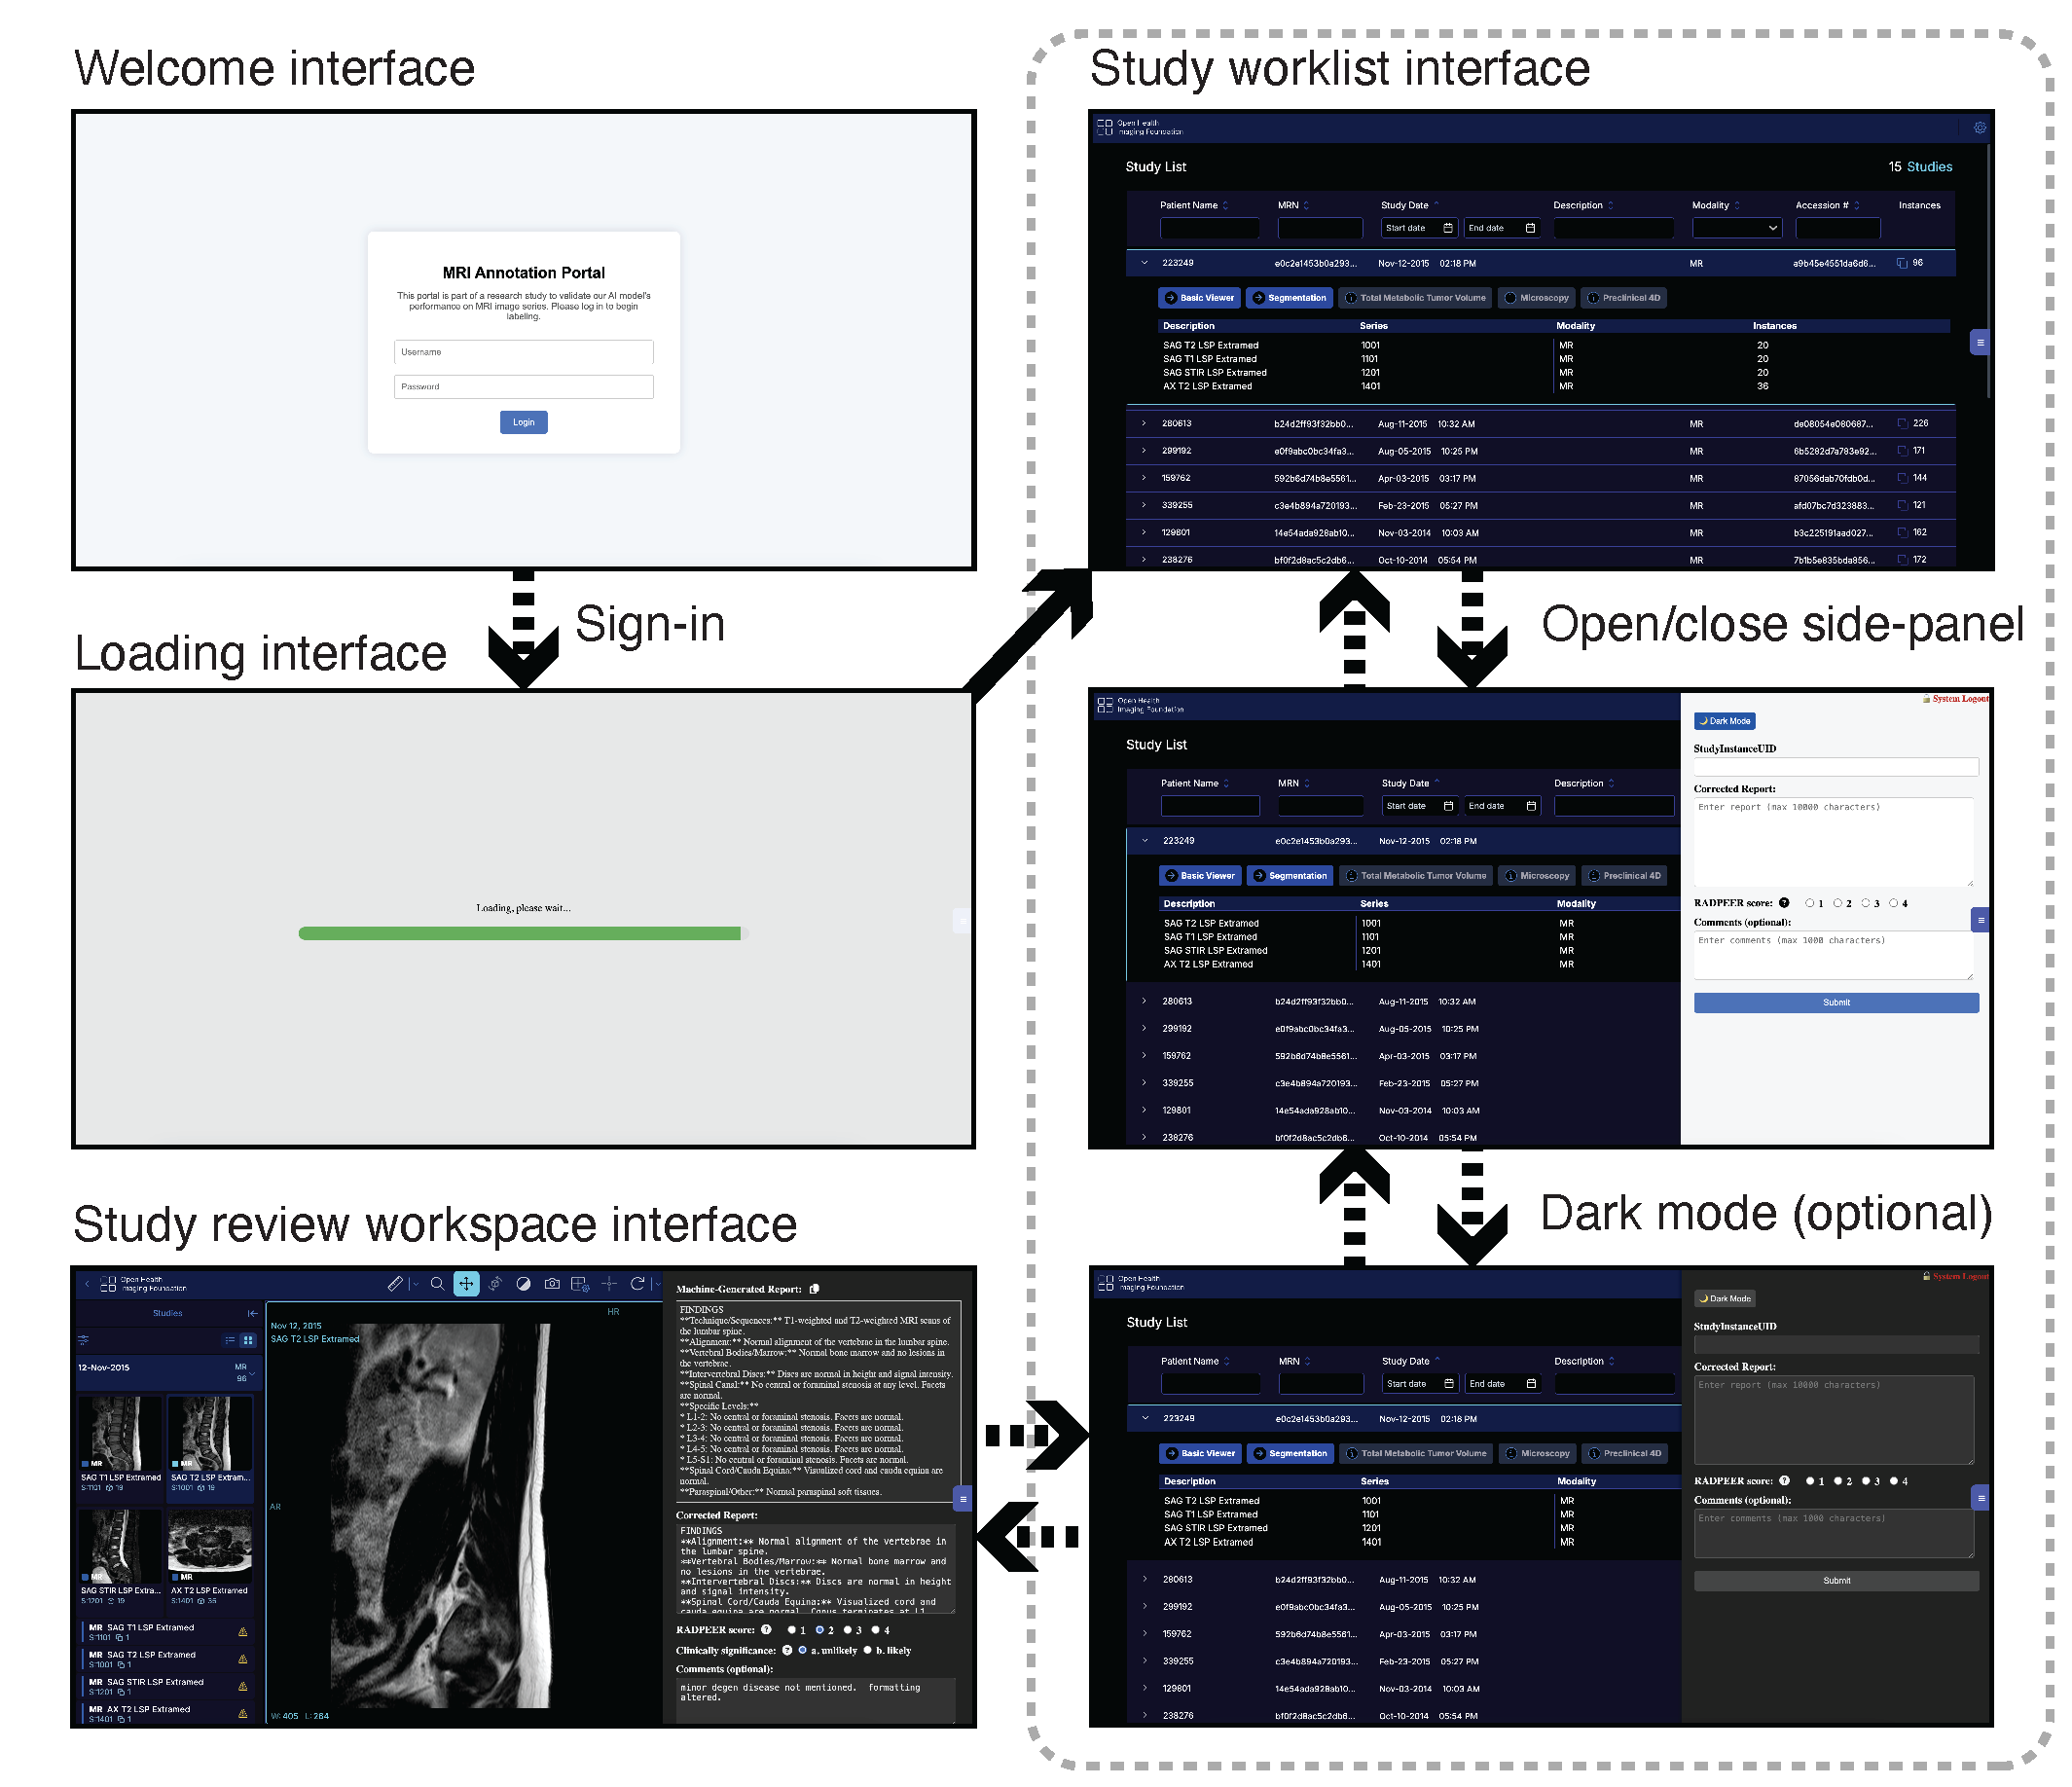Launch Basic Viewer in top worklist
This screenshot has width=2072, height=1787.
(1199, 297)
